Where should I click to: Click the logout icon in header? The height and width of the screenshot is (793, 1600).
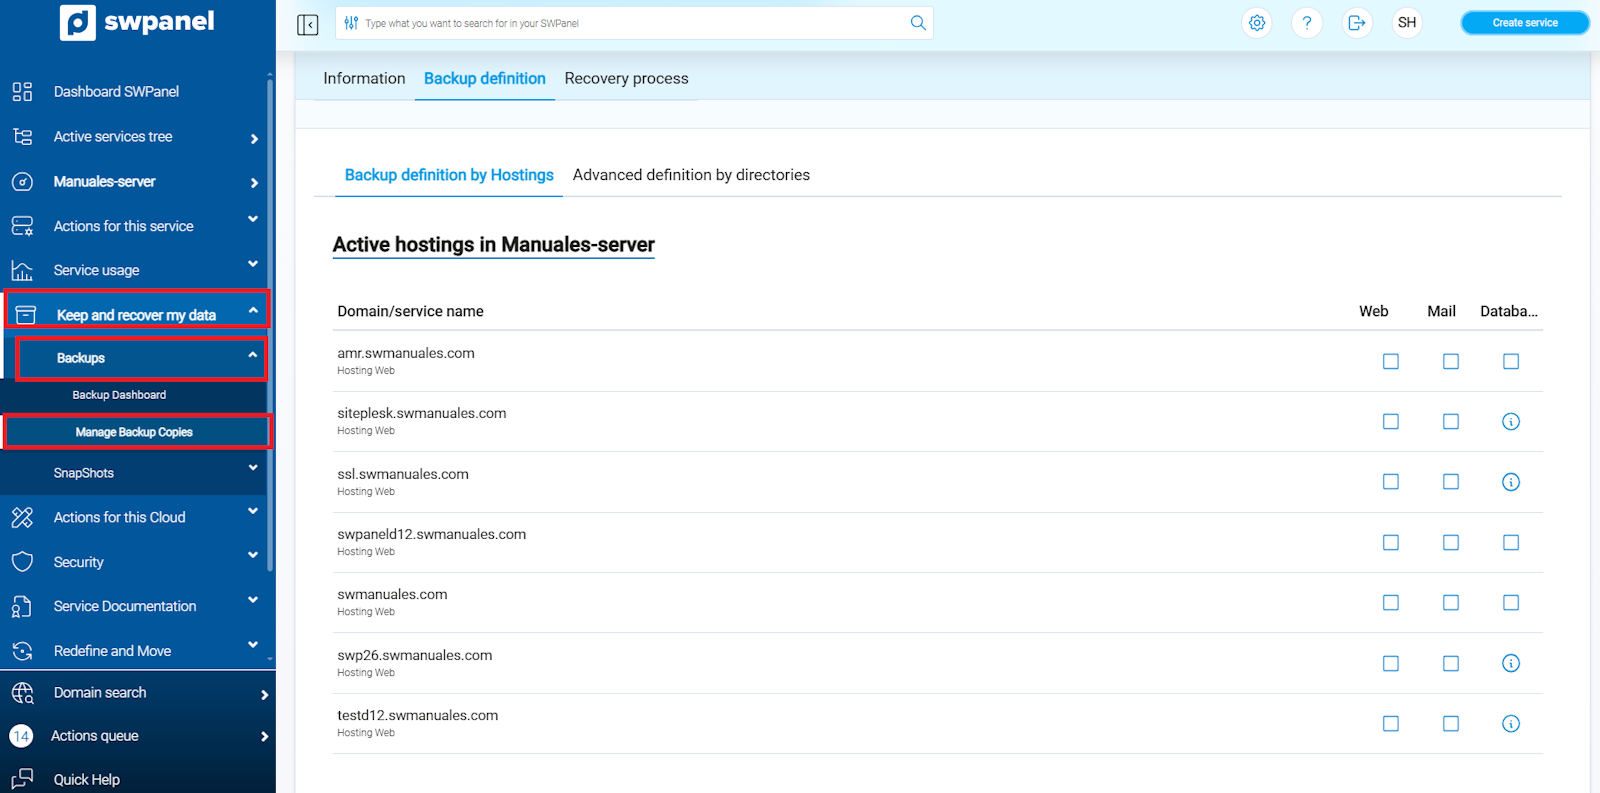pyautogui.click(x=1357, y=23)
